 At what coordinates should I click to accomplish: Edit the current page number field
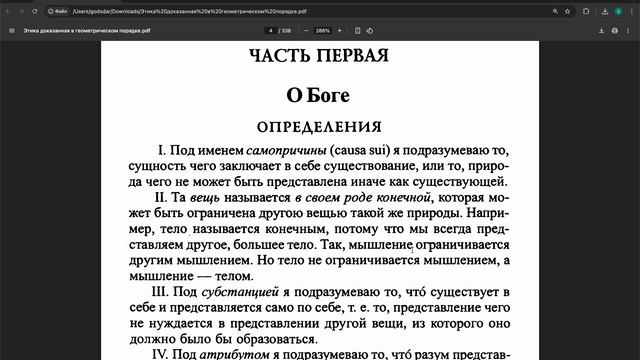tap(270, 31)
